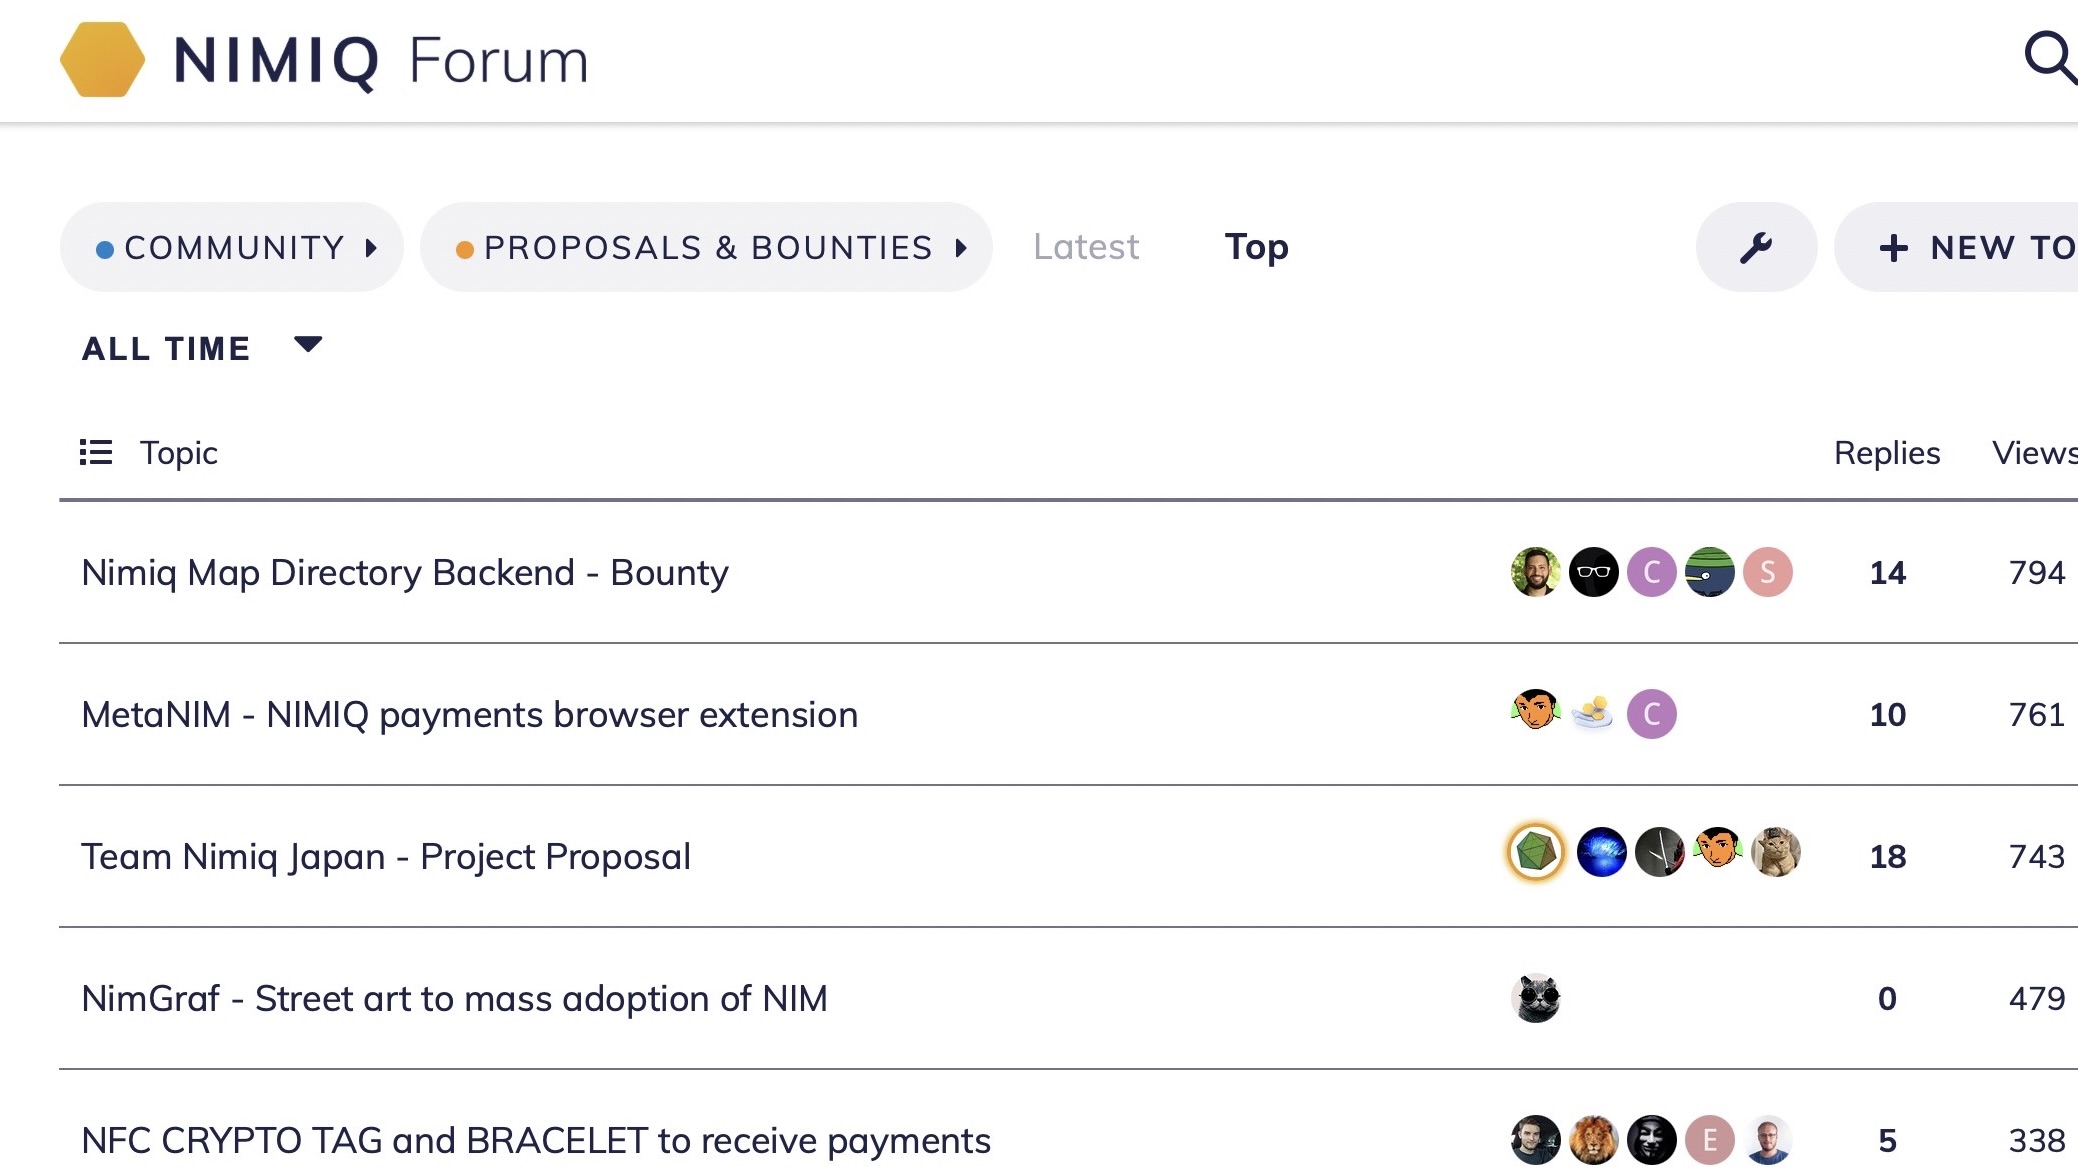Click the sunglasses avatar in Map Directory row
Screen dimensions: 2078x1169
[x=1594, y=572]
